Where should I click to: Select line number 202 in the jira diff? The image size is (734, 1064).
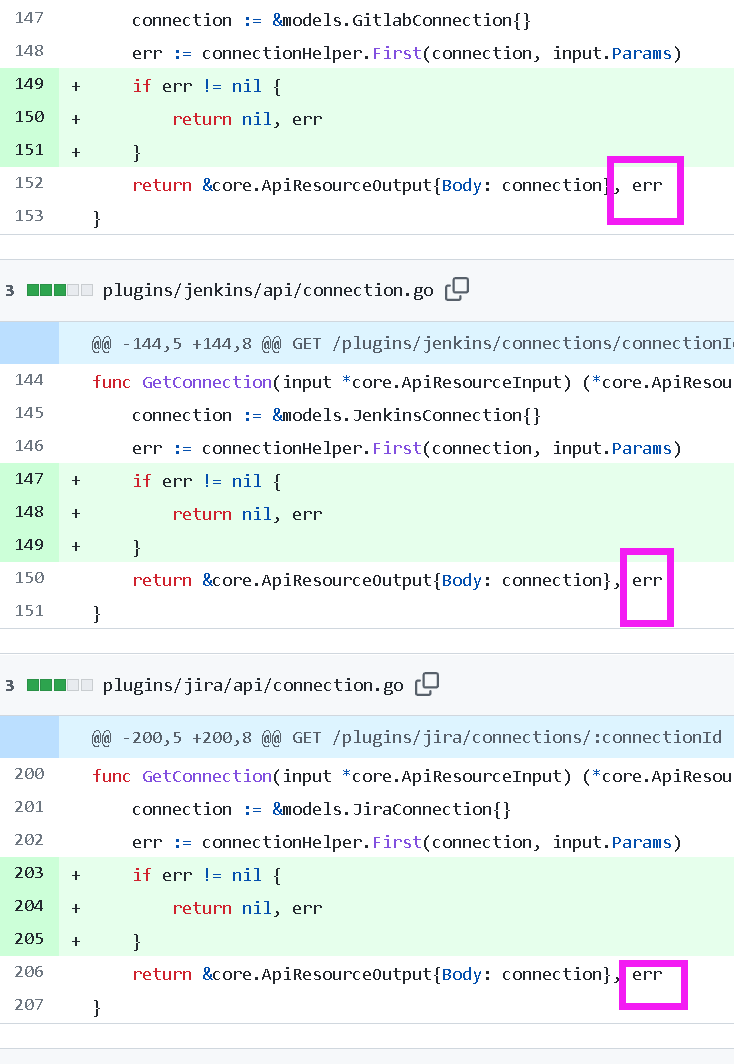[x=29, y=840]
